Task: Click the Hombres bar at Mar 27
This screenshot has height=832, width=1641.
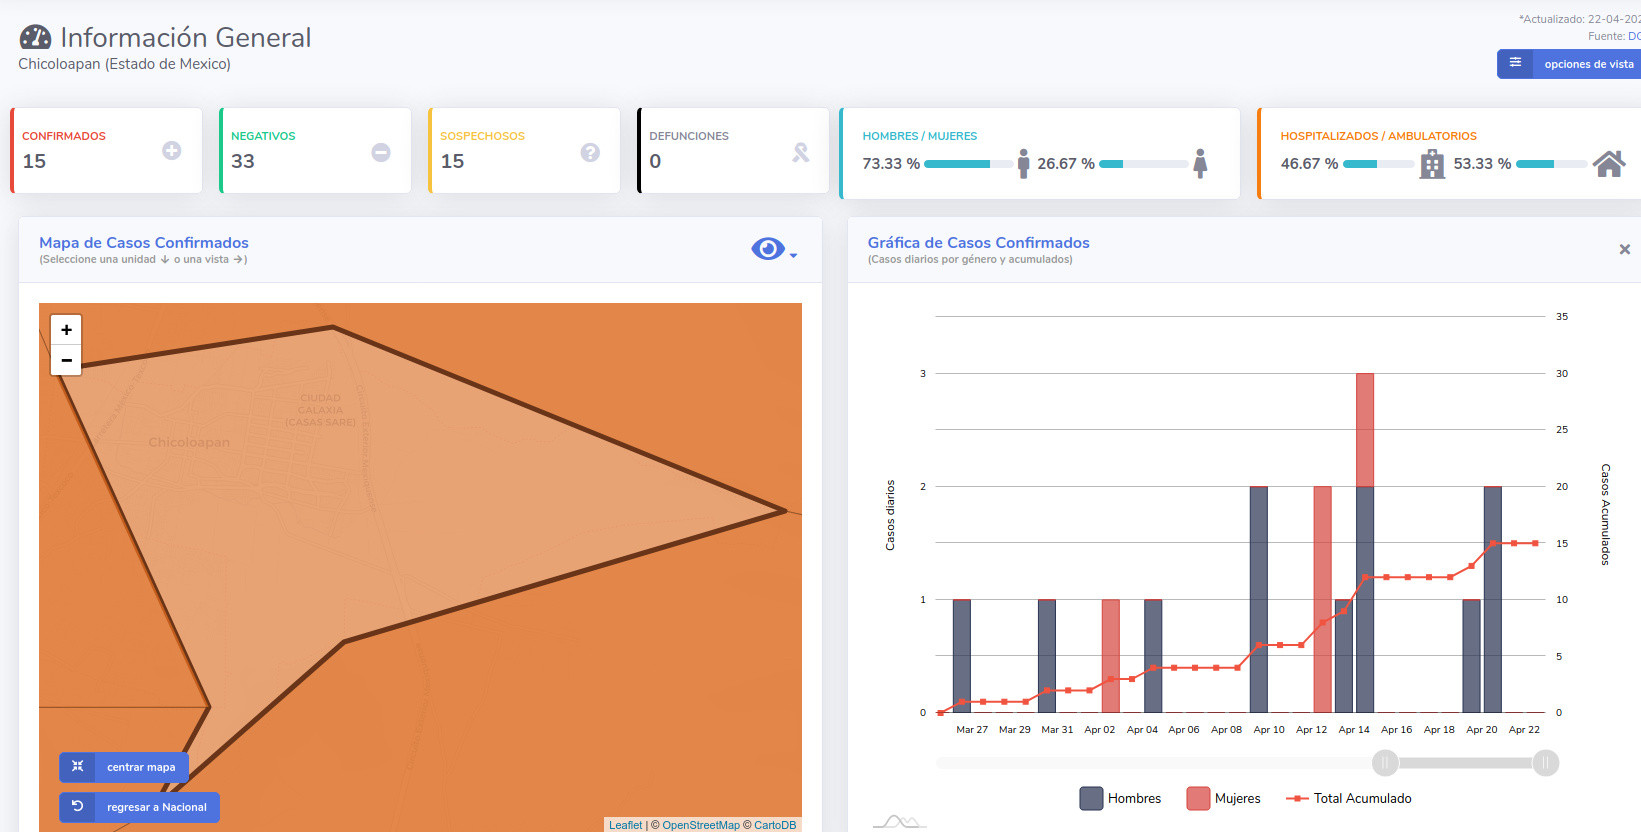Action: tap(962, 656)
